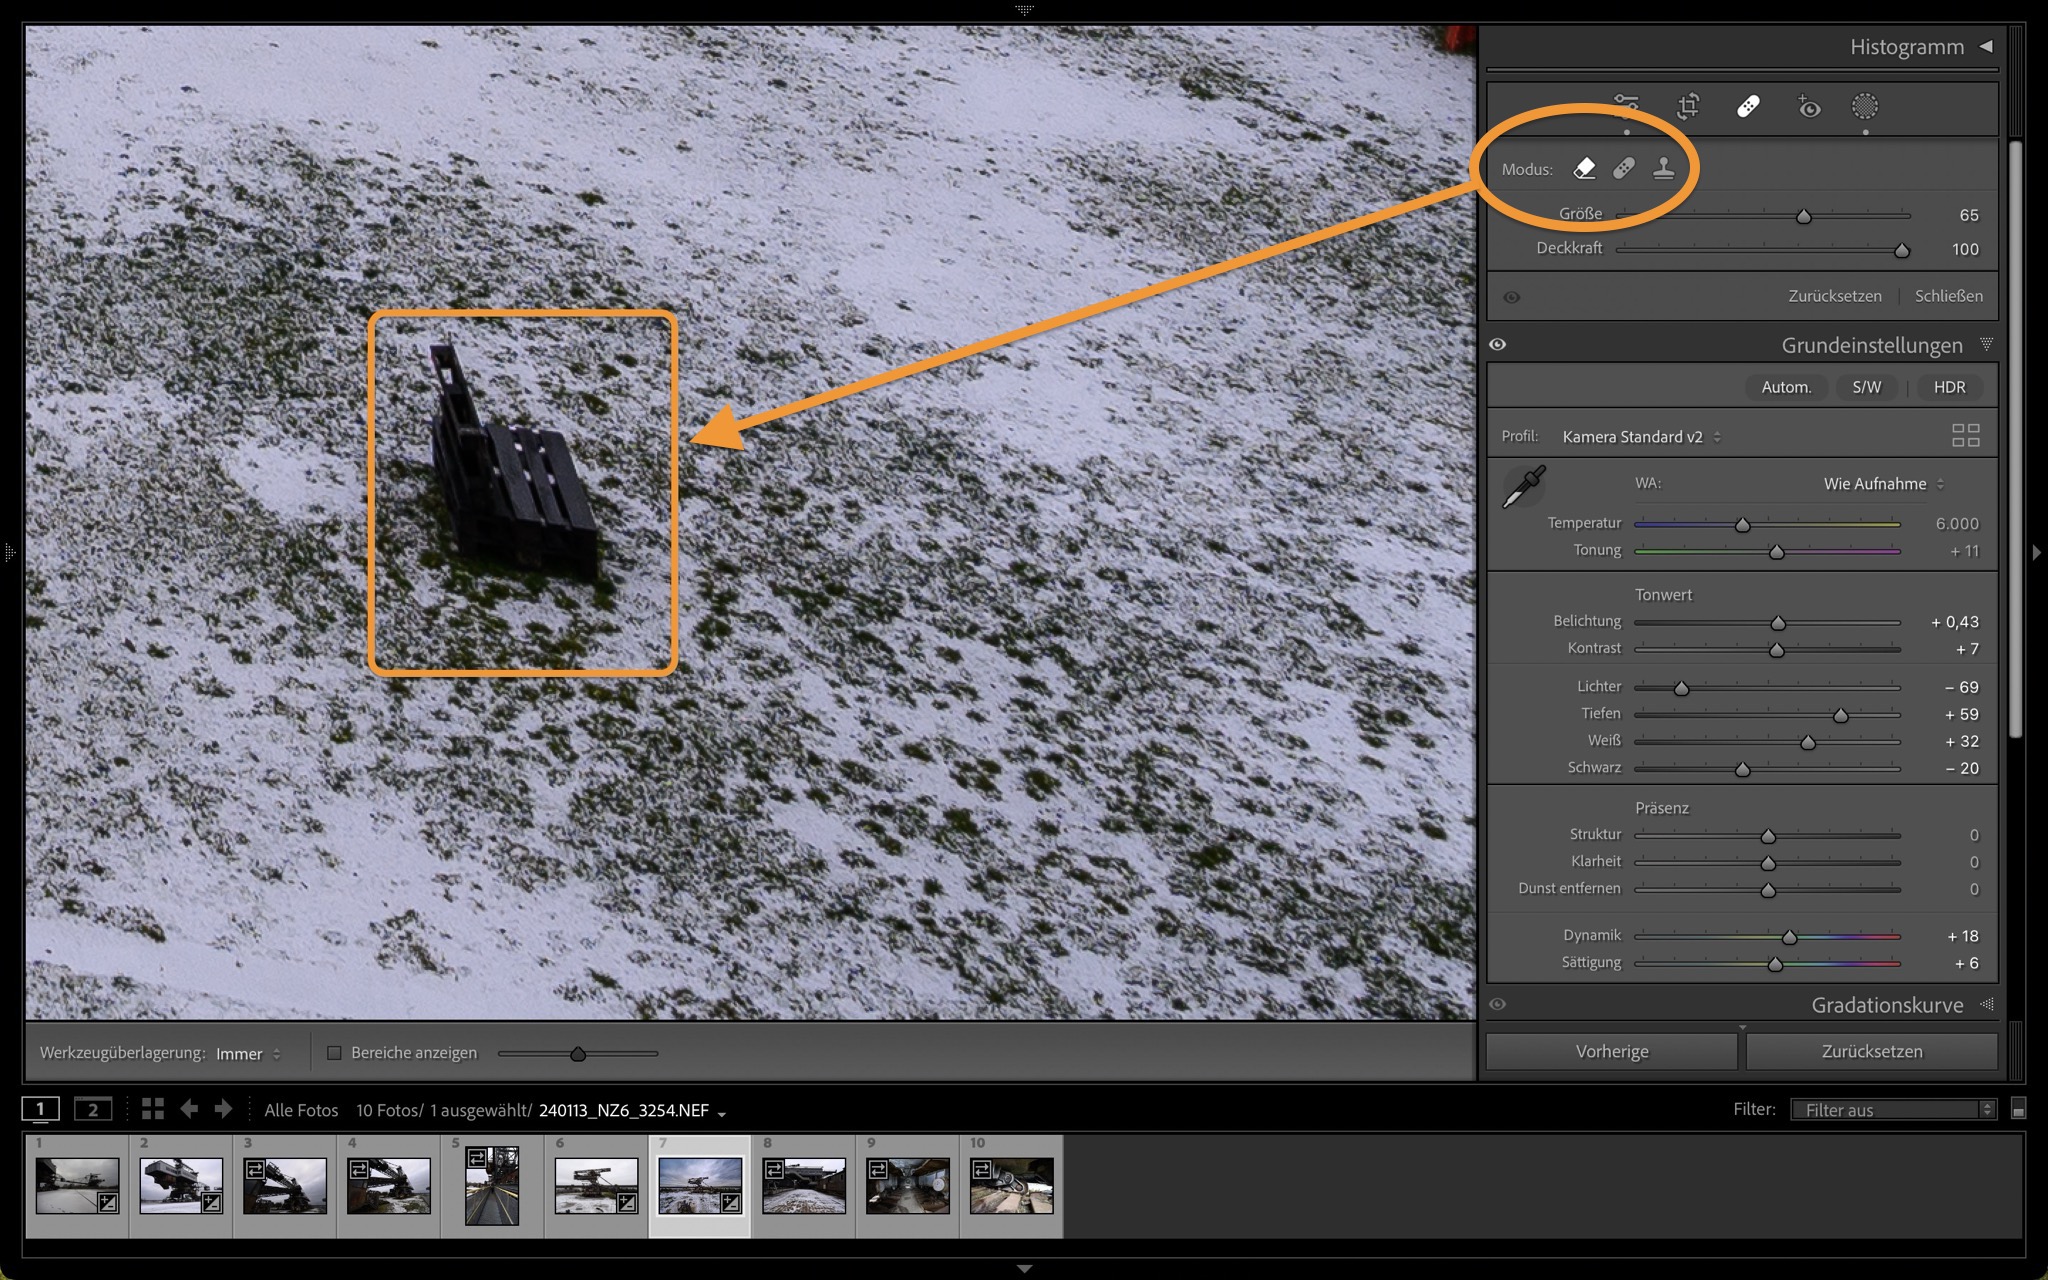Switch to S/W treatment

coord(1866,387)
